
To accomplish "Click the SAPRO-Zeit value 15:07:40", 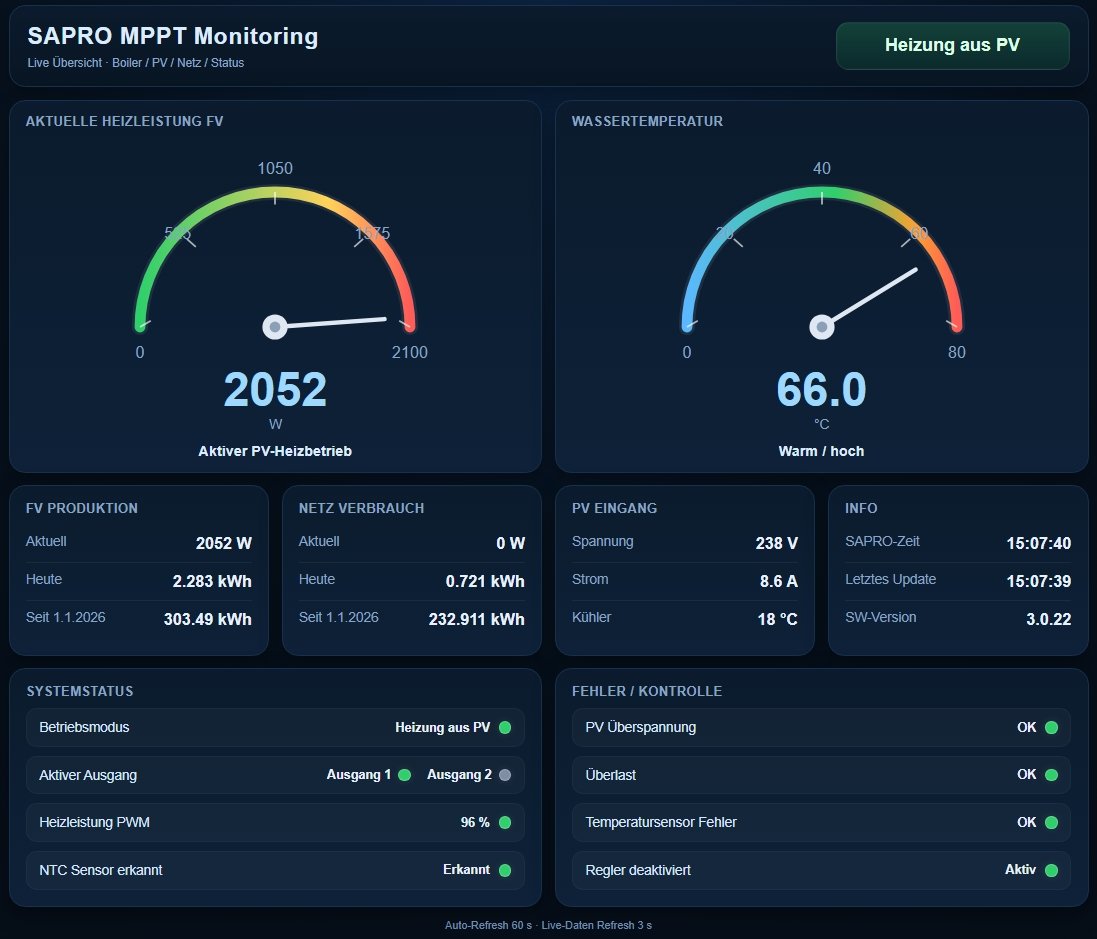I will pos(1038,543).
